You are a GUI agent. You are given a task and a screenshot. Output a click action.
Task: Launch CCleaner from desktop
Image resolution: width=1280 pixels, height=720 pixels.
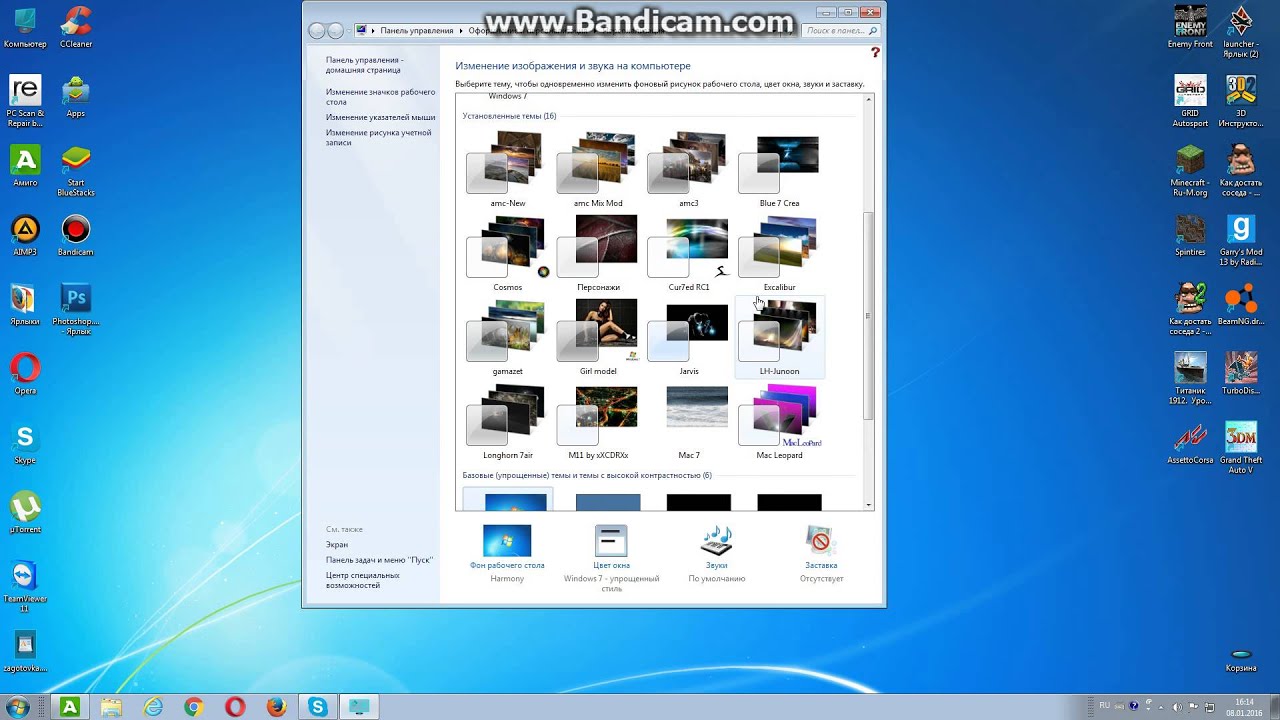76,28
